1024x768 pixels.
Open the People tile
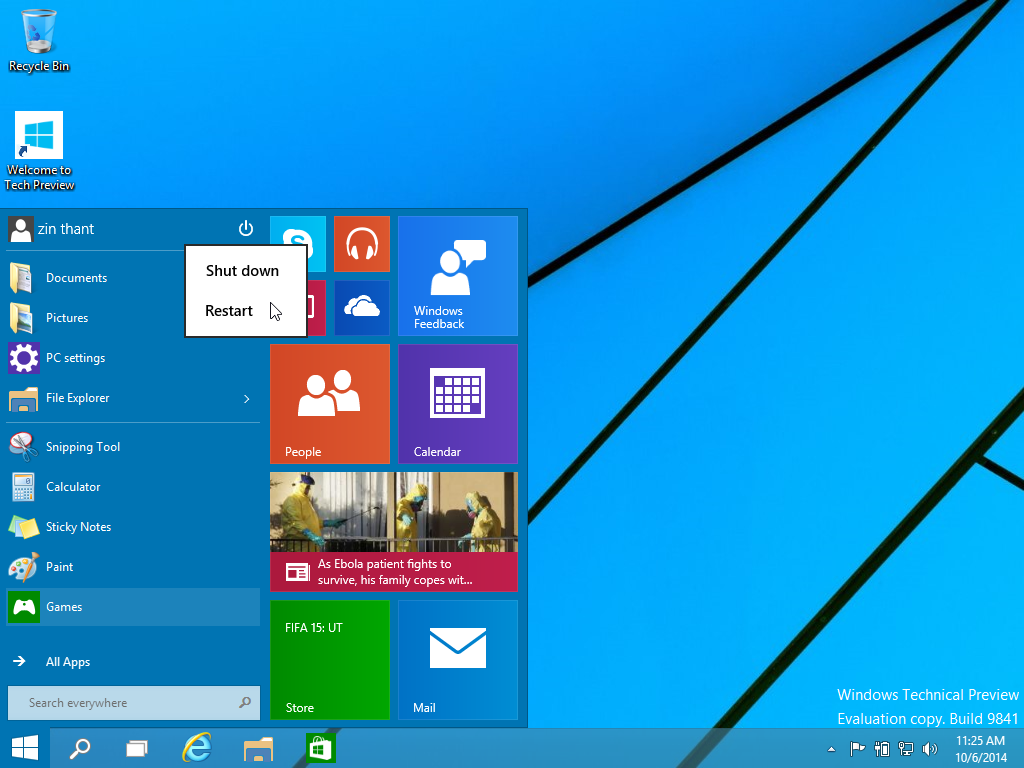point(330,404)
